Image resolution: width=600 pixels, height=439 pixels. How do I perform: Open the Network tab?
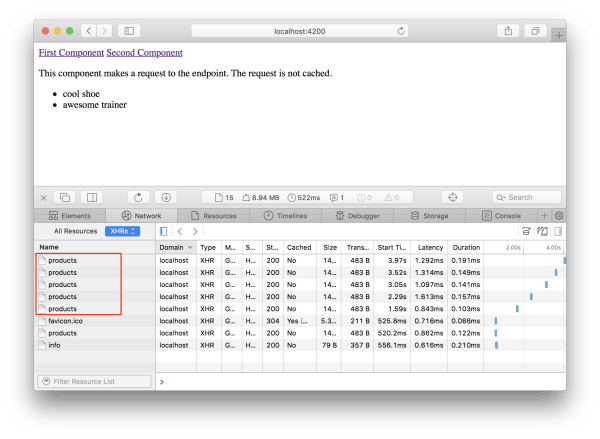[x=141, y=216]
